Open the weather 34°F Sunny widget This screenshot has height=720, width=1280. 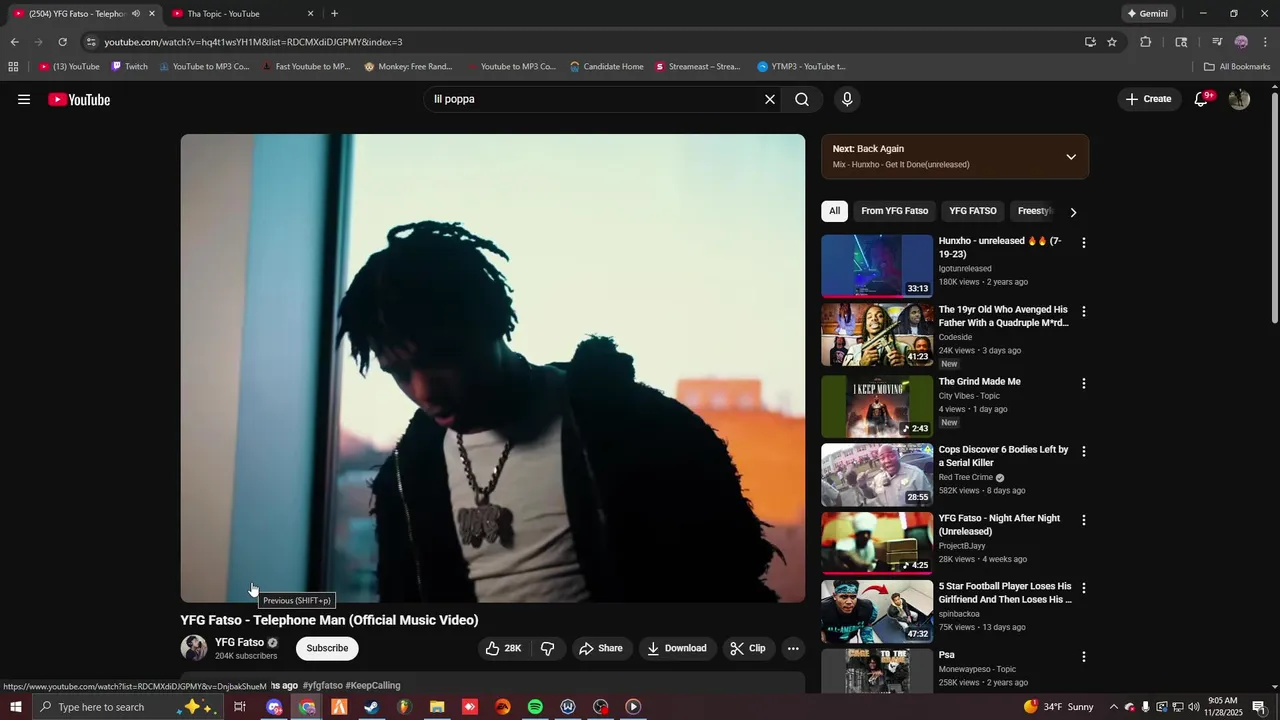pyautogui.click(x=1059, y=707)
